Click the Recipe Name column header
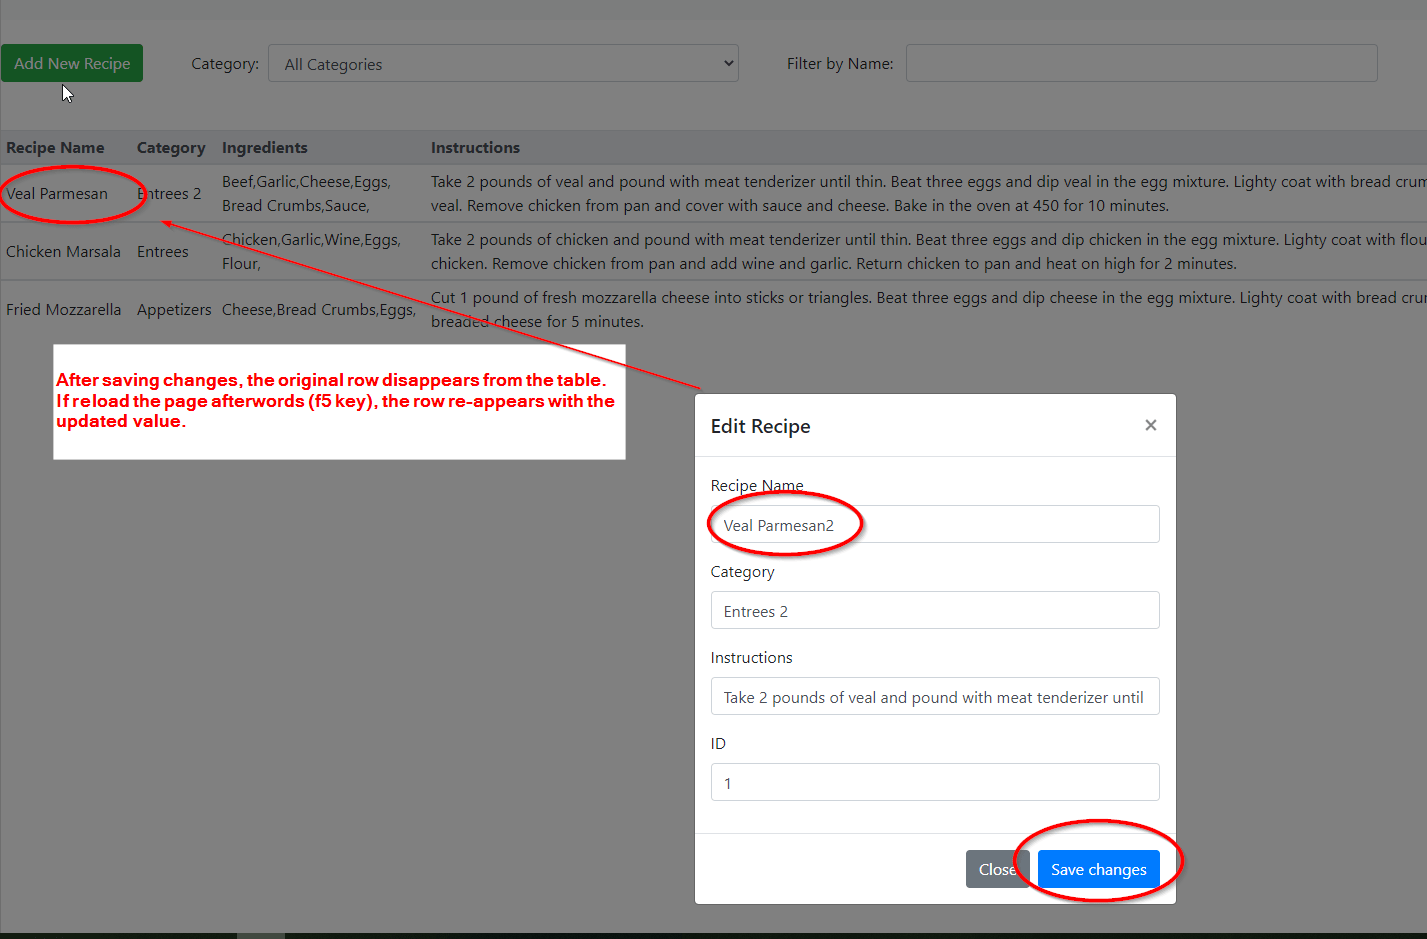Image resolution: width=1427 pixels, height=939 pixels. pos(55,147)
